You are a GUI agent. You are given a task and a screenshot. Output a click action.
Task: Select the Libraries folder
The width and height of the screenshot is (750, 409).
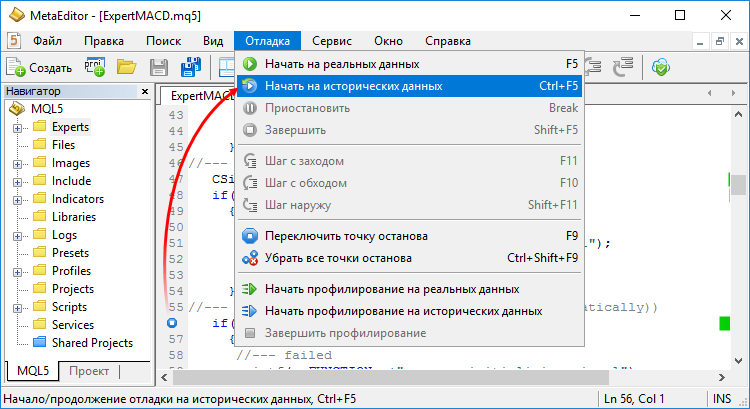[74, 217]
